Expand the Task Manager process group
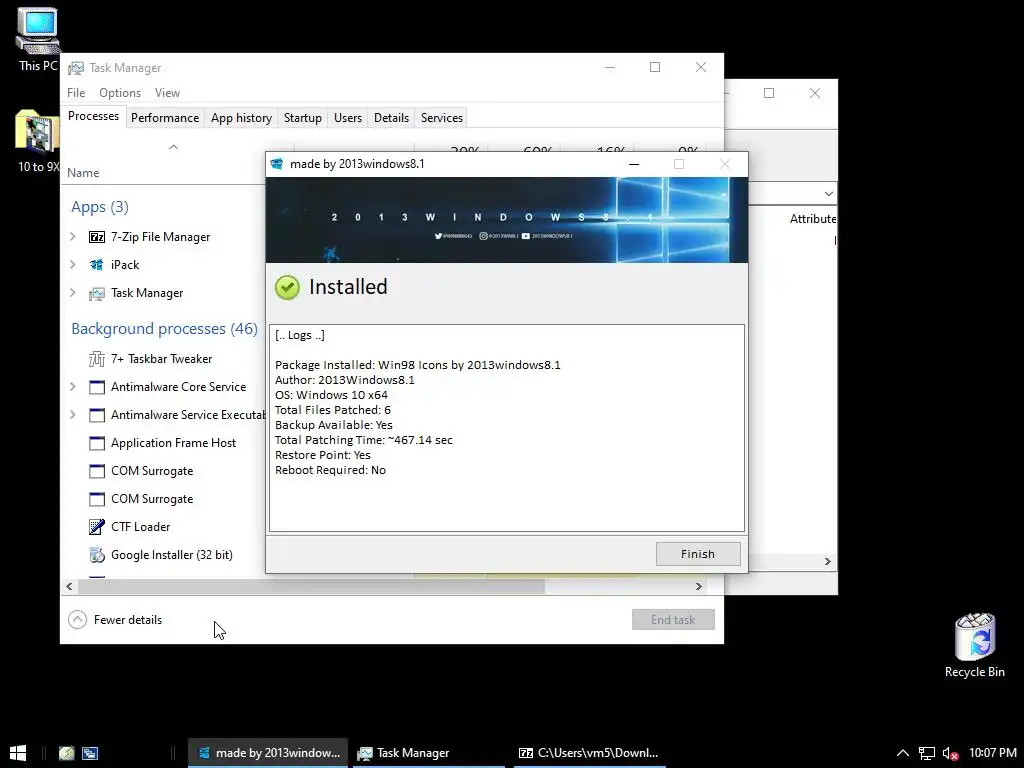Screen dimensions: 1024x768 73,293
